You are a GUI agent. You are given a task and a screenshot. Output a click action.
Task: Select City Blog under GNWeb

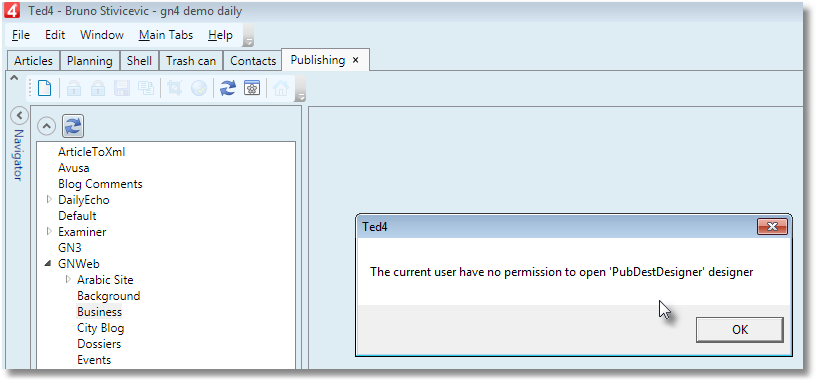pos(101,328)
